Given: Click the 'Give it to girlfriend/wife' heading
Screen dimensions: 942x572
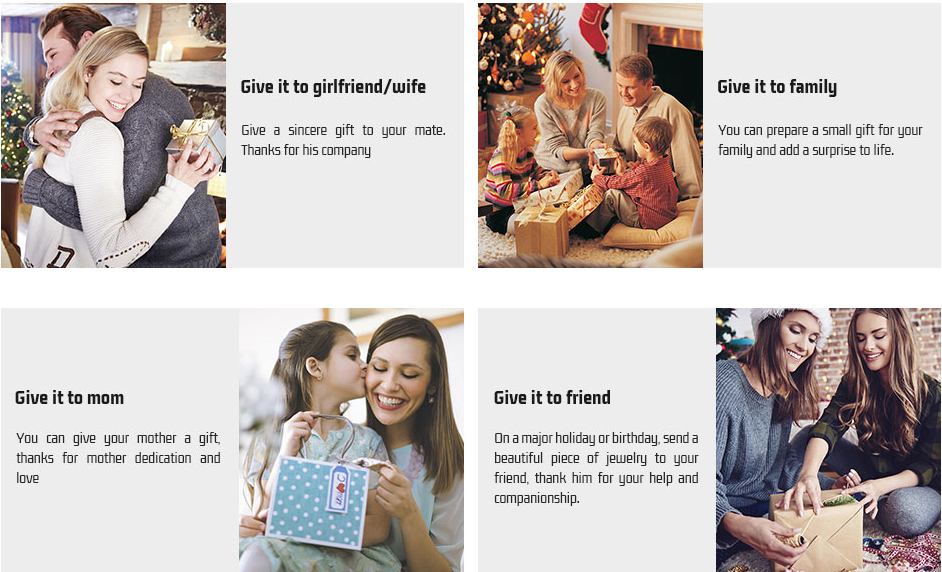Looking at the screenshot, I should coord(333,87).
